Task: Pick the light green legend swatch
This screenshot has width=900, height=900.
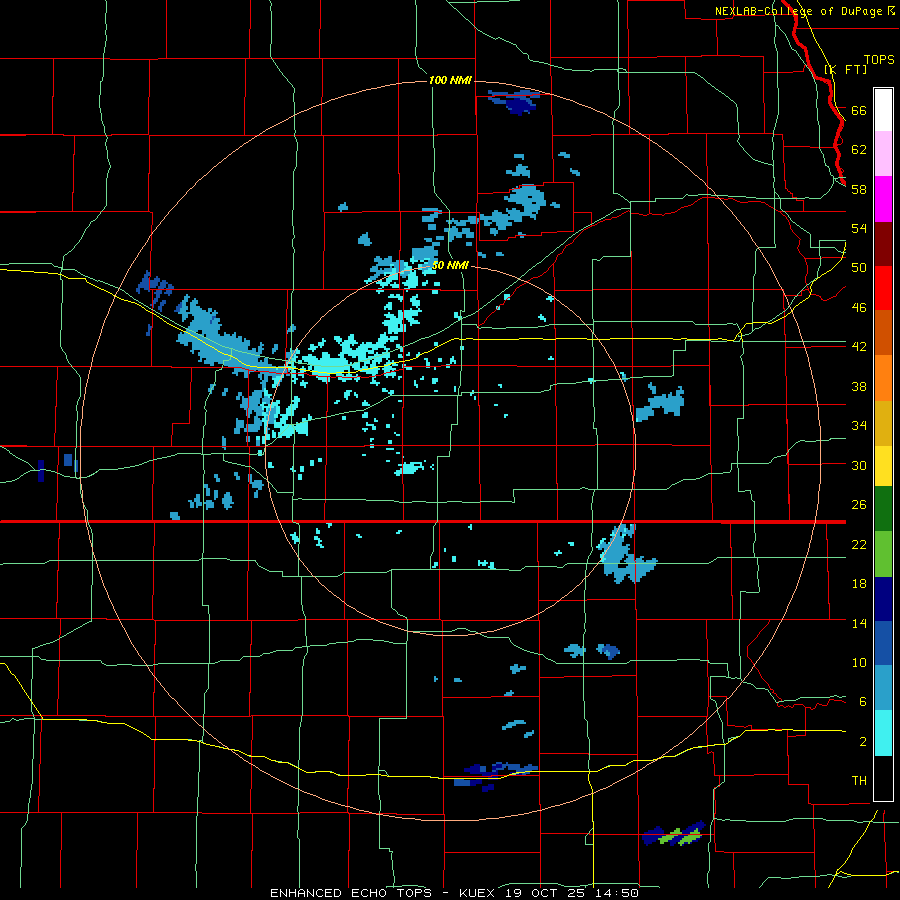Action: point(883,554)
